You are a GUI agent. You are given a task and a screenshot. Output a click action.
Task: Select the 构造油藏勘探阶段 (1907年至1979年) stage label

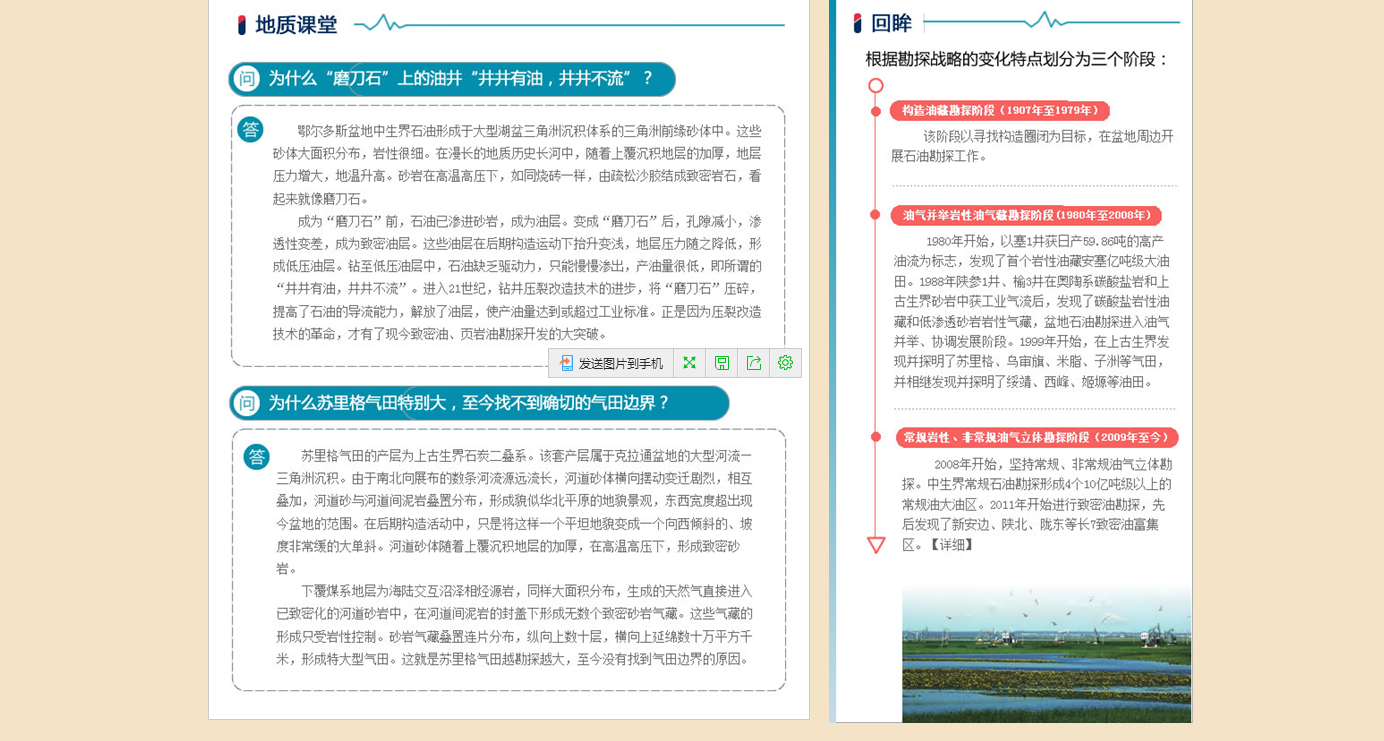click(x=999, y=111)
